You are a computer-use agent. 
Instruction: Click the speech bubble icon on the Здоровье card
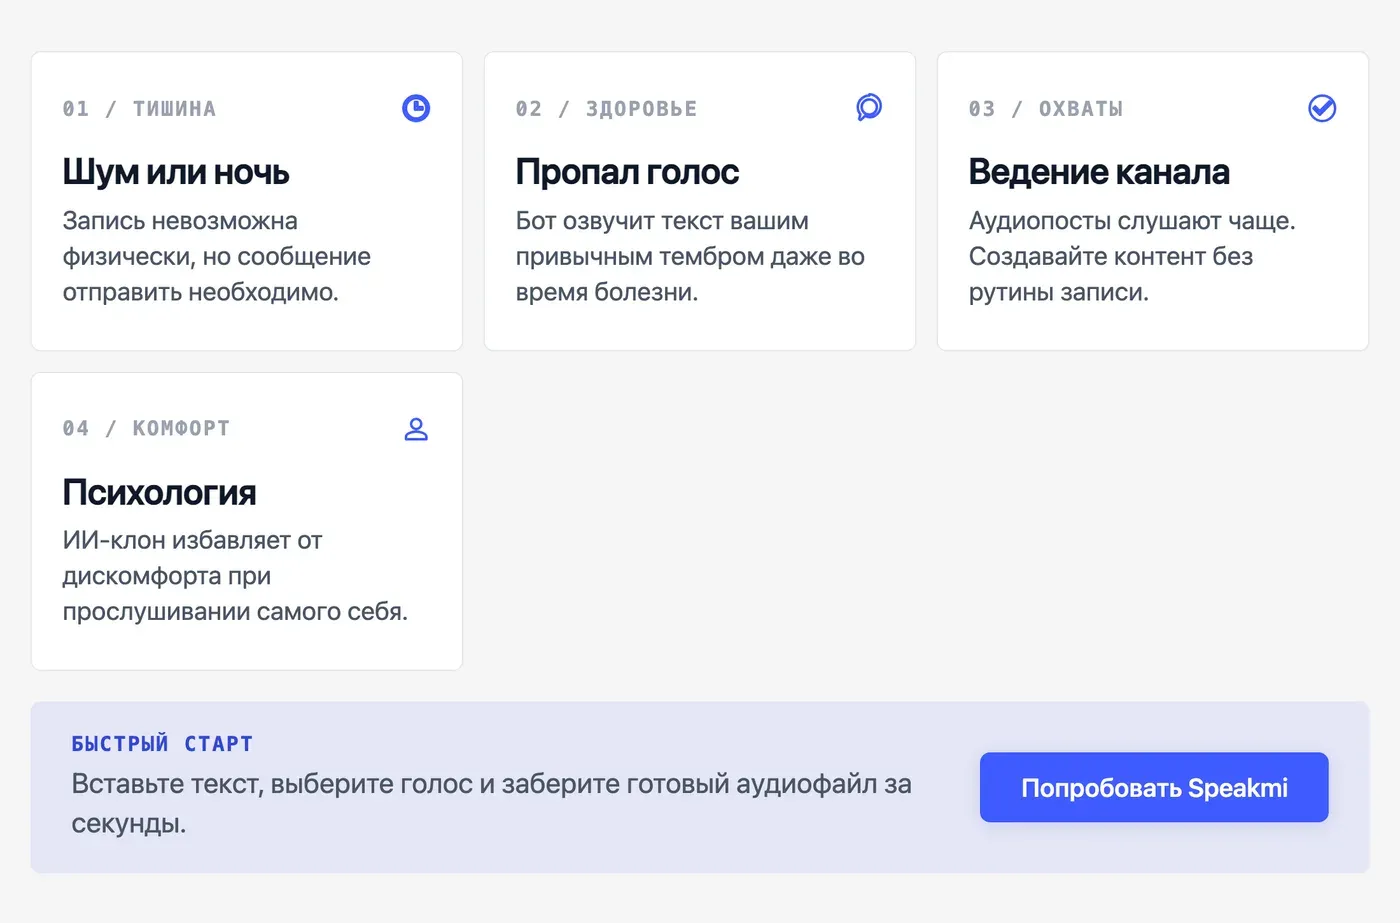point(869,108)
